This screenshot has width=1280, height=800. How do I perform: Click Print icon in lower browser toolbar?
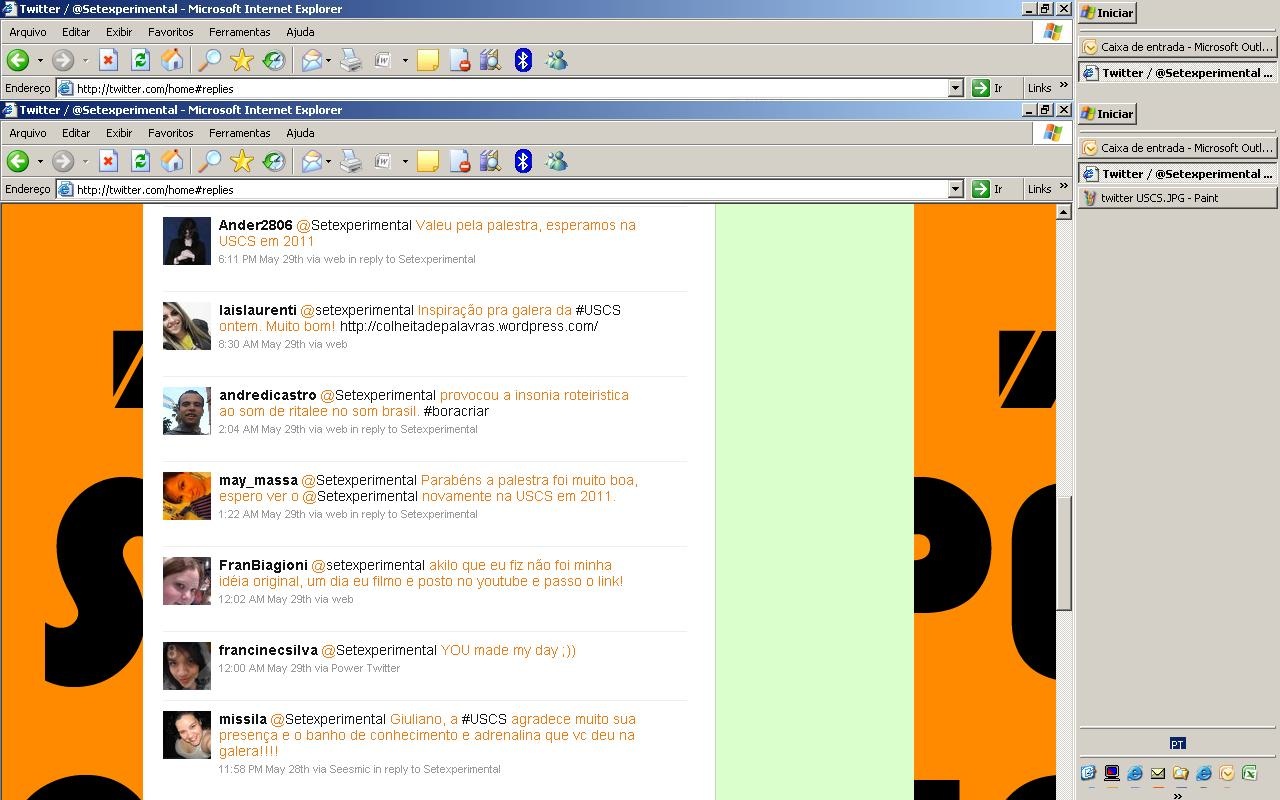point(350,161)
